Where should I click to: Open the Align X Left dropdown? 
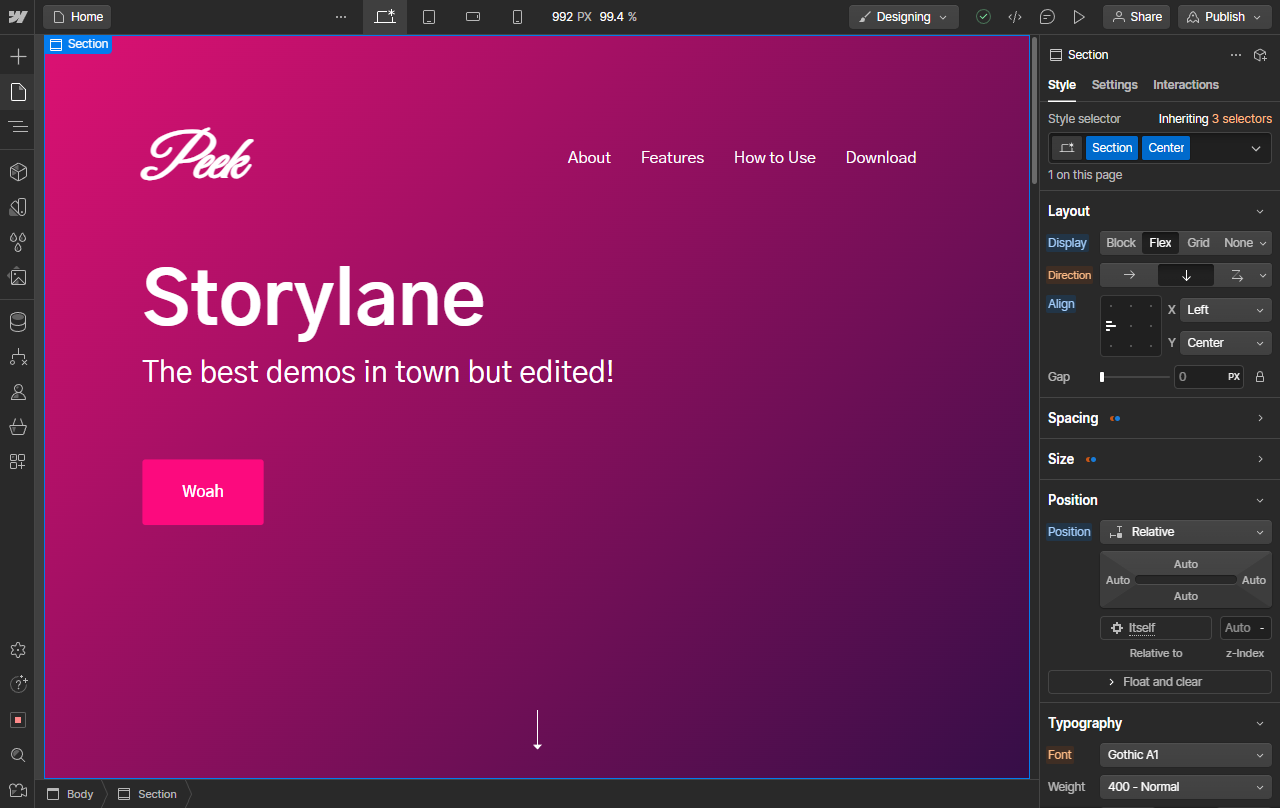(1226, 310)
